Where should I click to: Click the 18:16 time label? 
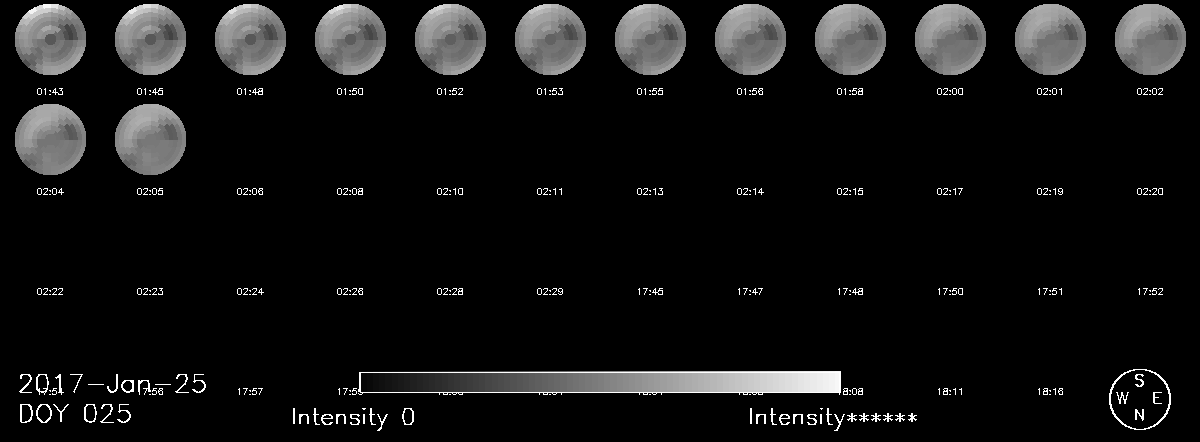click(x=1050, y=391)
